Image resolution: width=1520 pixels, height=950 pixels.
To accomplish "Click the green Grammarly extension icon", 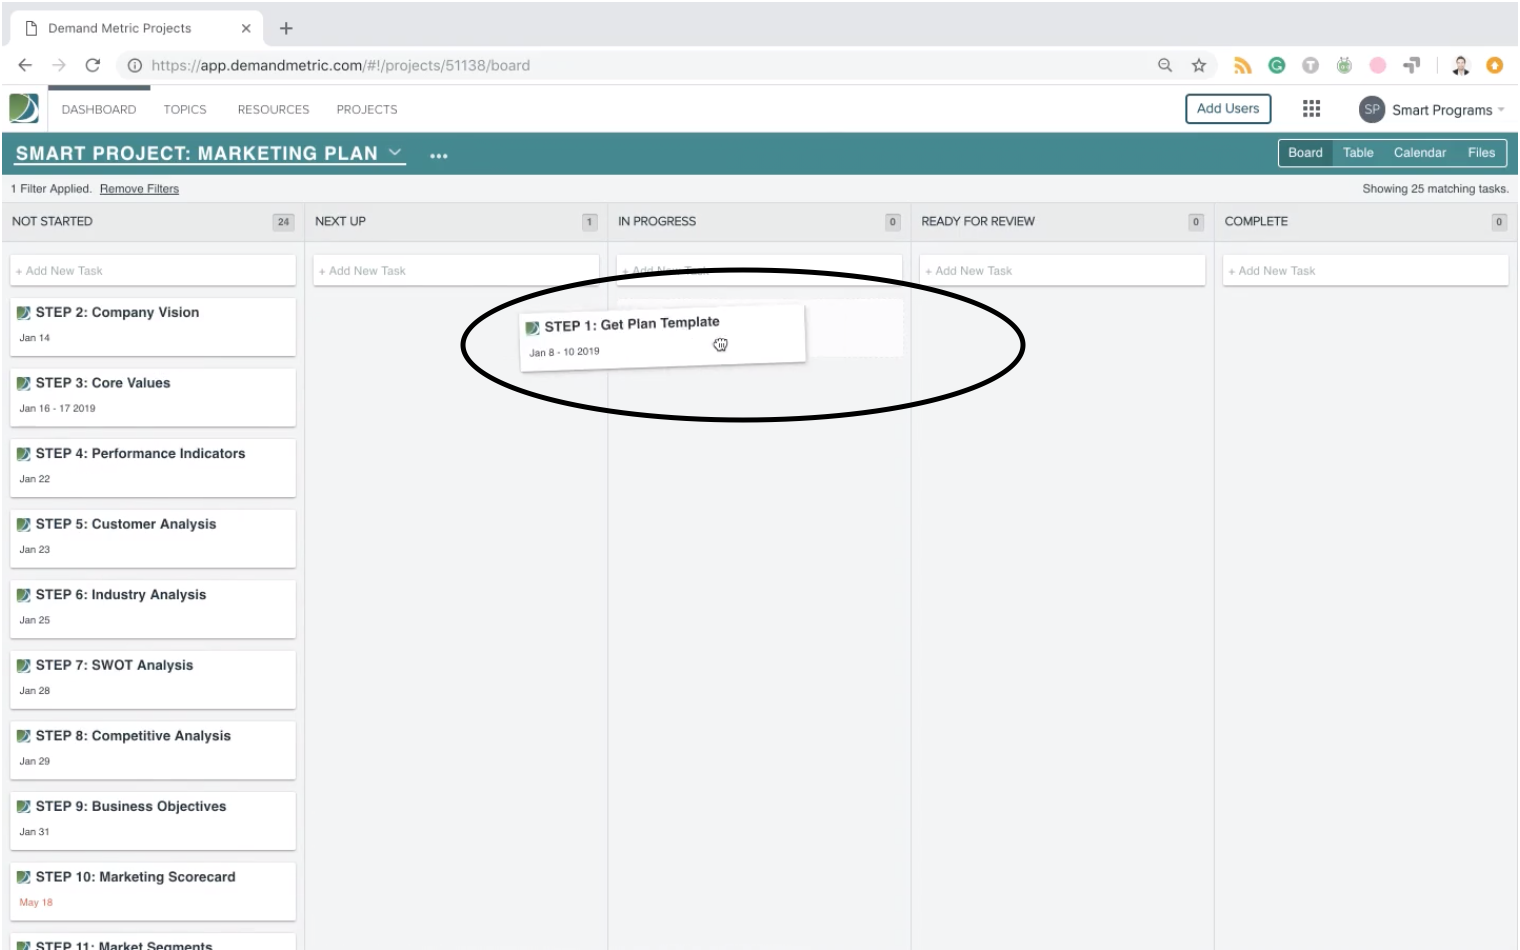I will [x=1277, y=65].
